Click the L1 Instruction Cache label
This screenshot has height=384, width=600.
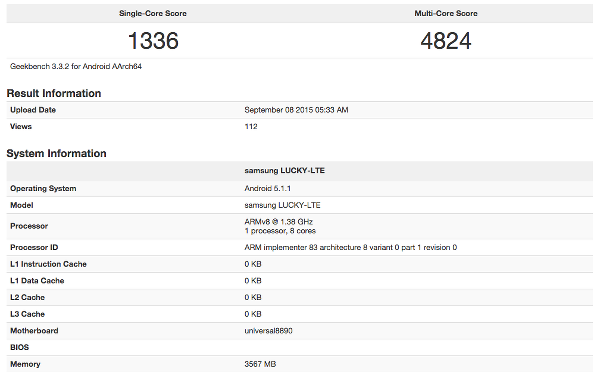48,264
